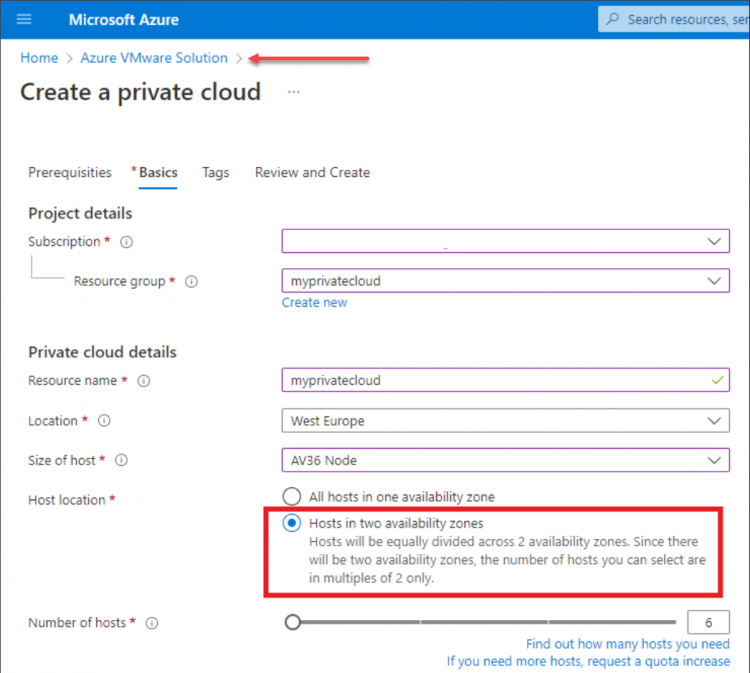Click the Create a private cloud title

(x=141, y=92)
